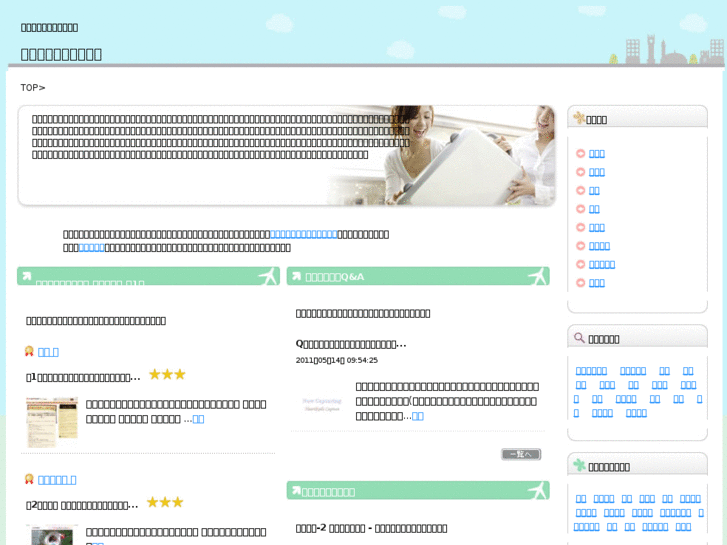Click red bullet beside first sidebar category link
The height and width of the screenshot is (545, 727).
[x=580, y=154]
